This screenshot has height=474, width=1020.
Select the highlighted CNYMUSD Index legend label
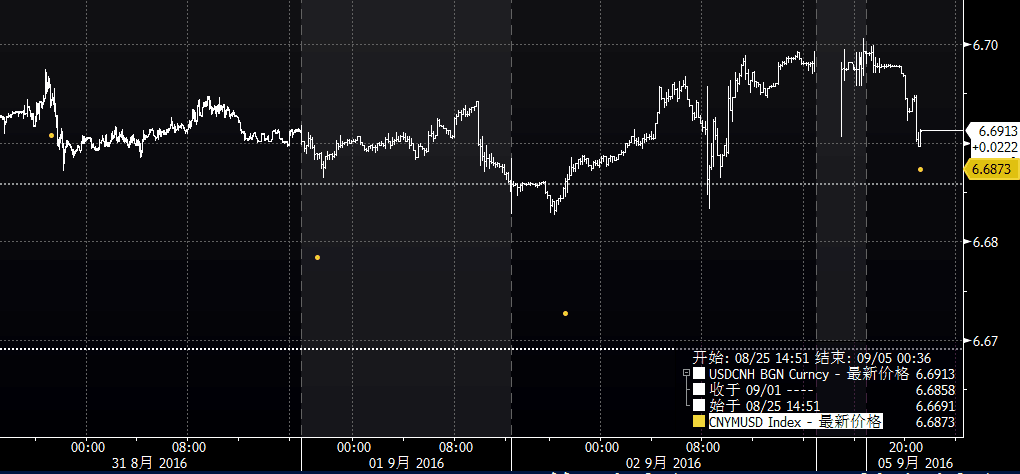795,422
